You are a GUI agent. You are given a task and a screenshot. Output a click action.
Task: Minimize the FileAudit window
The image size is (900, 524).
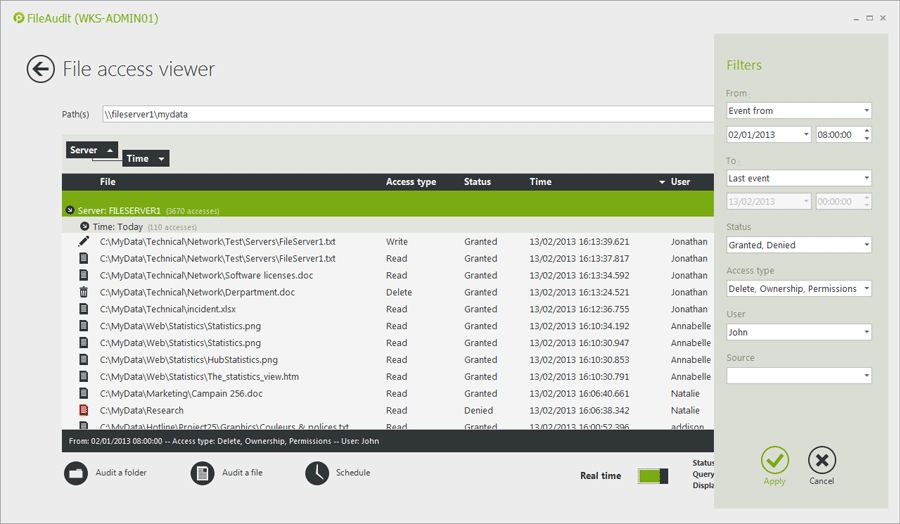tap(856, 18)
